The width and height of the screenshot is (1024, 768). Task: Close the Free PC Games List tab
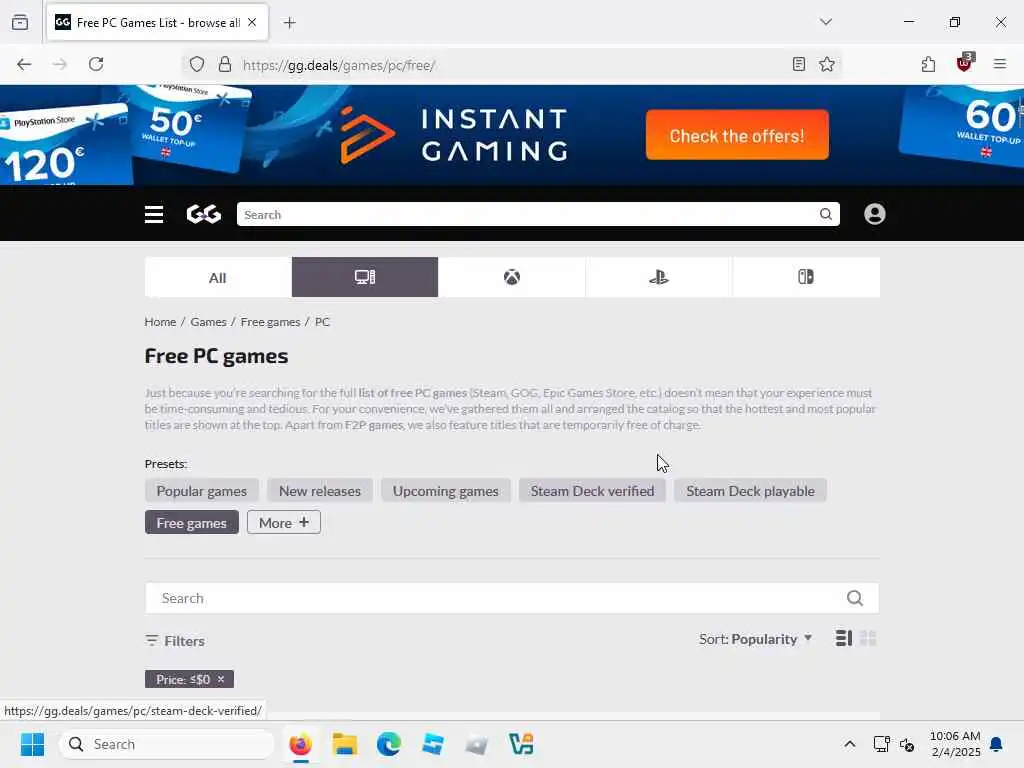(252, 22)
